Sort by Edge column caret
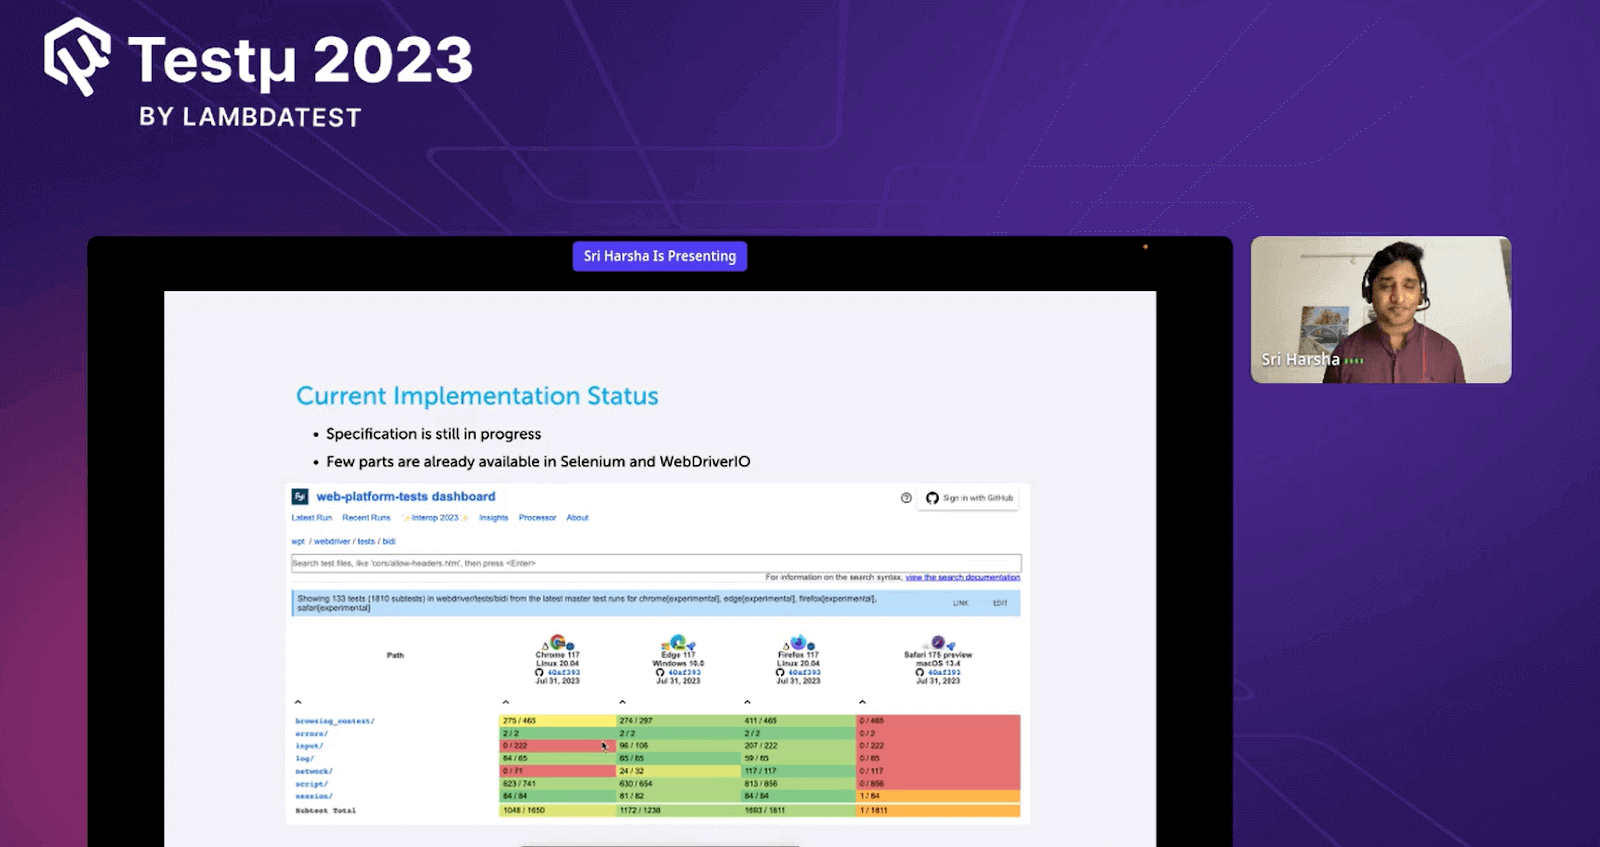The width and height of the screenshot is (1600, 847). pyautogui.click(x=622, y=702)
